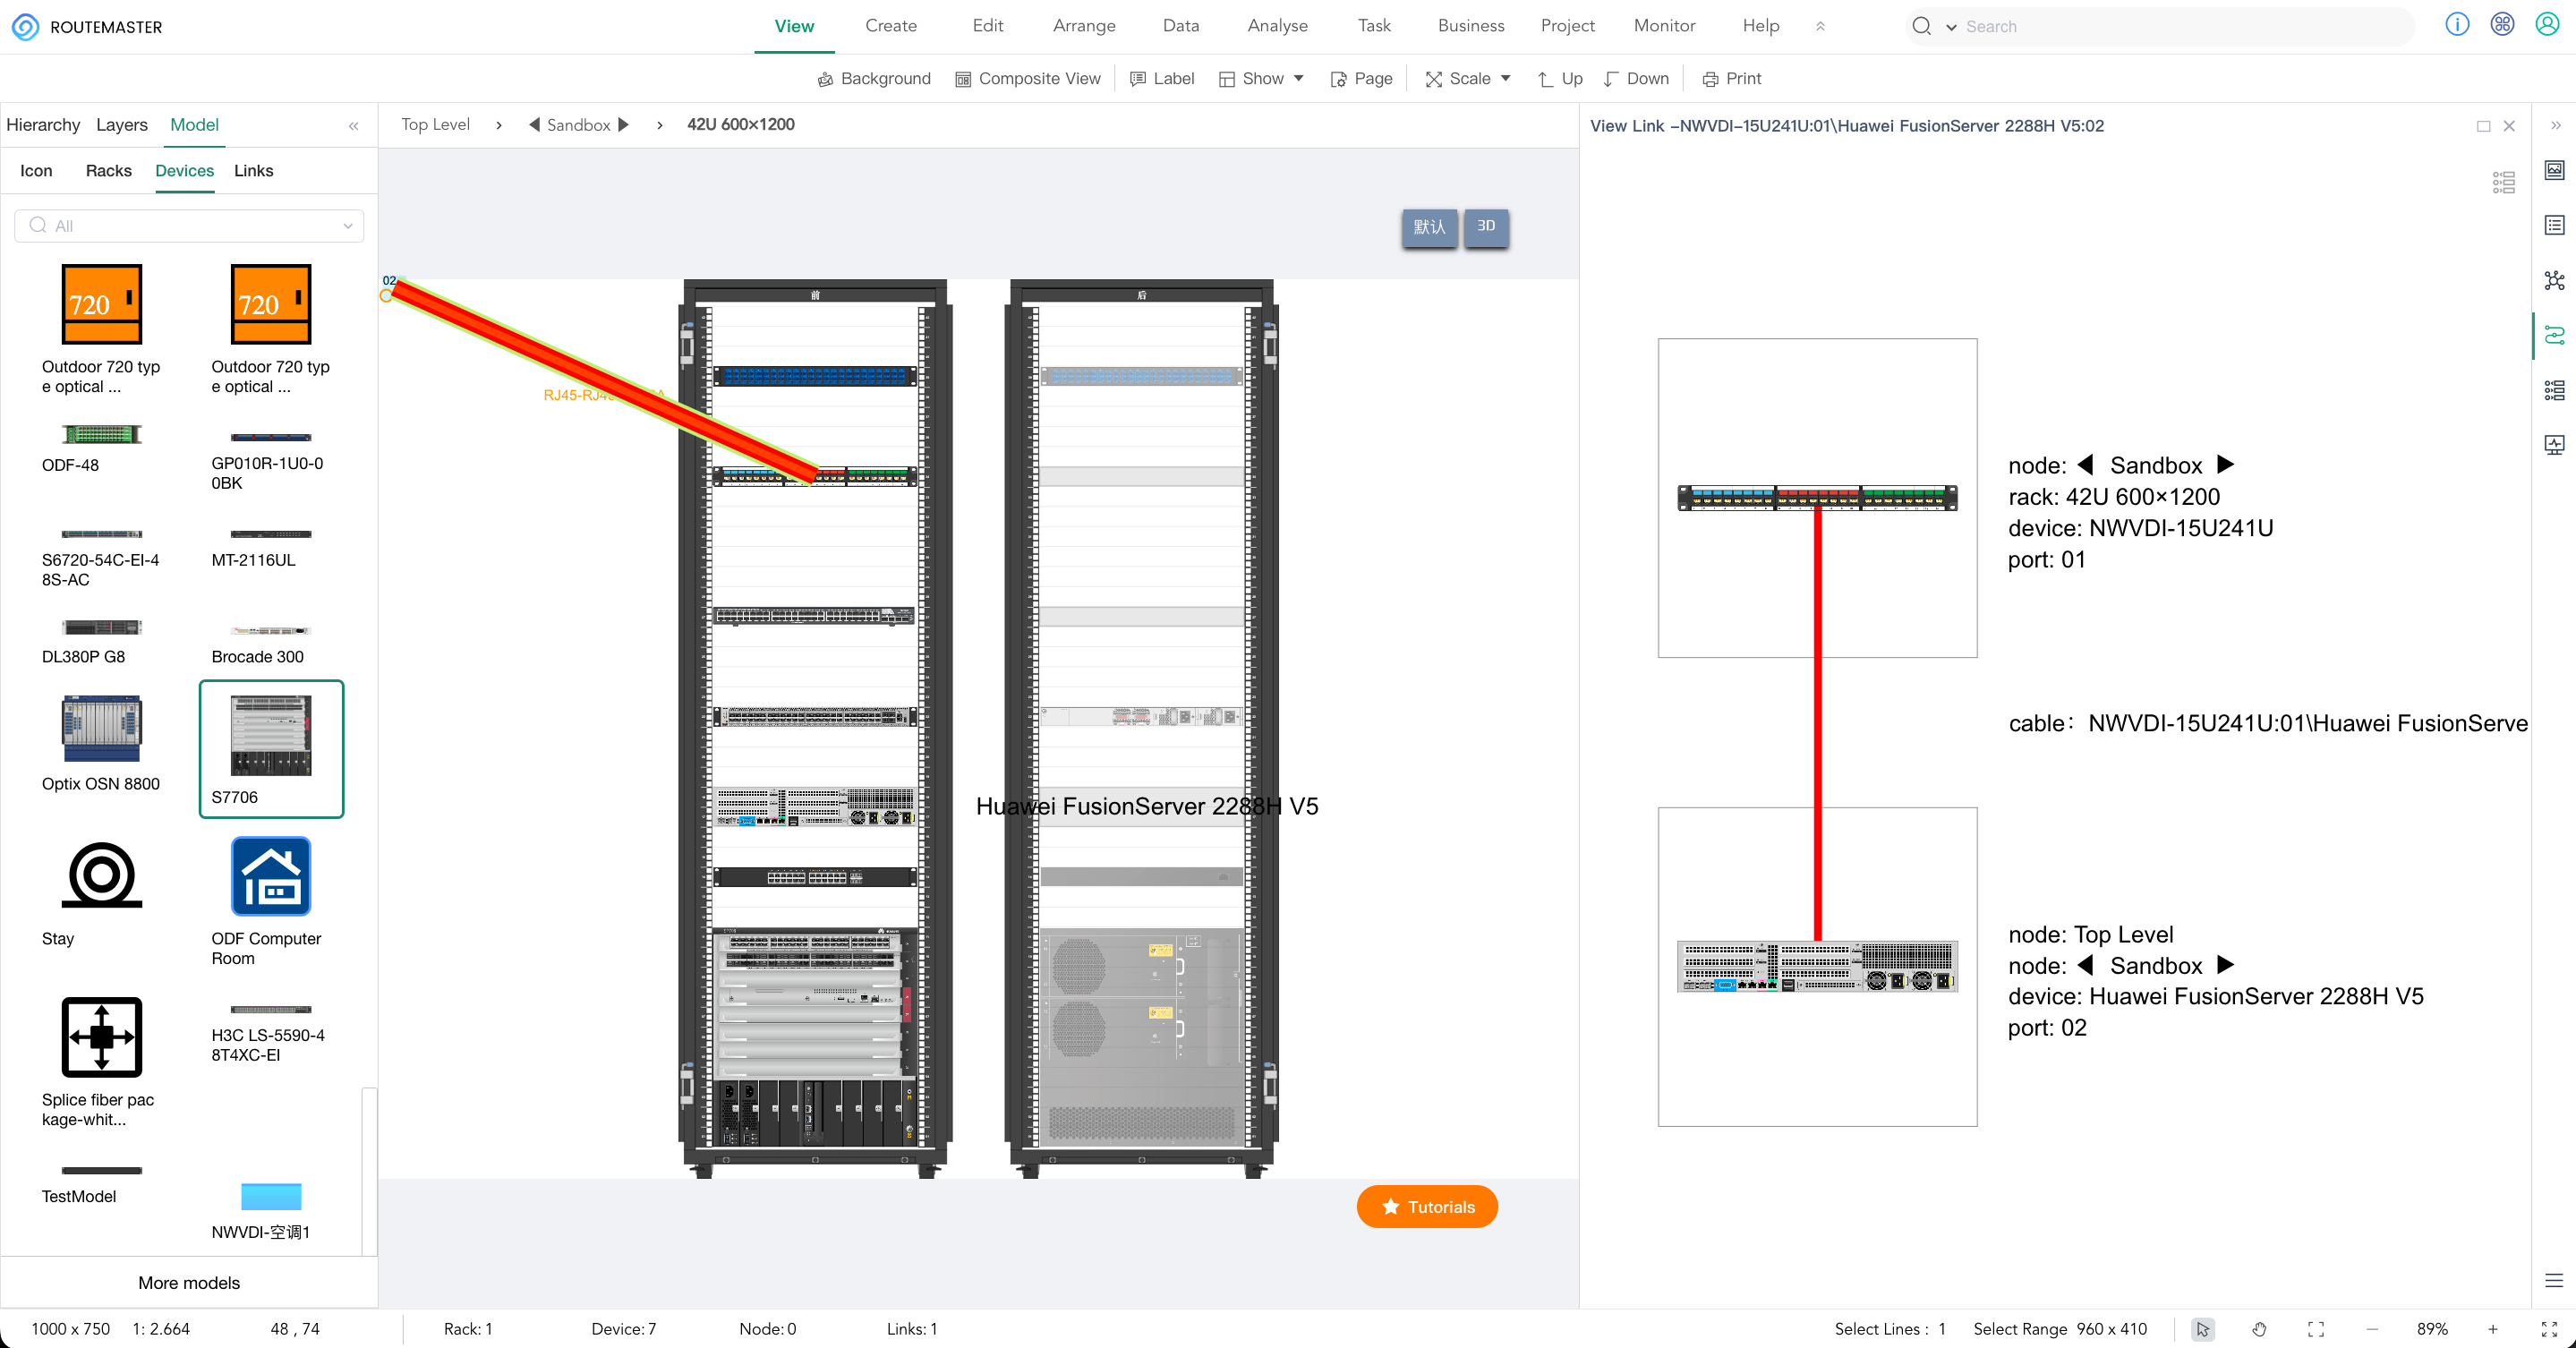The width and height of the screenshot is (2576, 1348).
Task: Click the Page toolbar button
Action: tap(1361, 79)
